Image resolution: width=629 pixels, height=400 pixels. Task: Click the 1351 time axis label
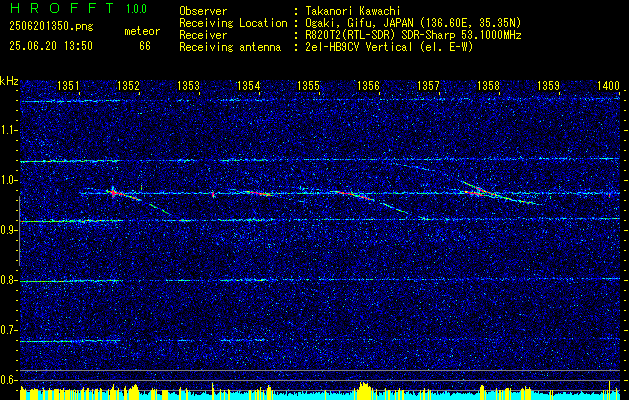(68, 85)
